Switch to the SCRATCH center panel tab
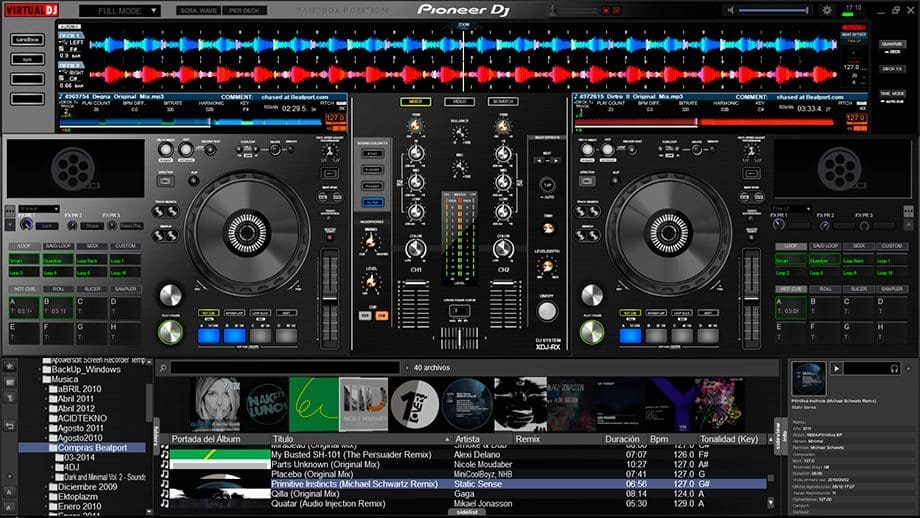920x518 pixels. point(503,101)
